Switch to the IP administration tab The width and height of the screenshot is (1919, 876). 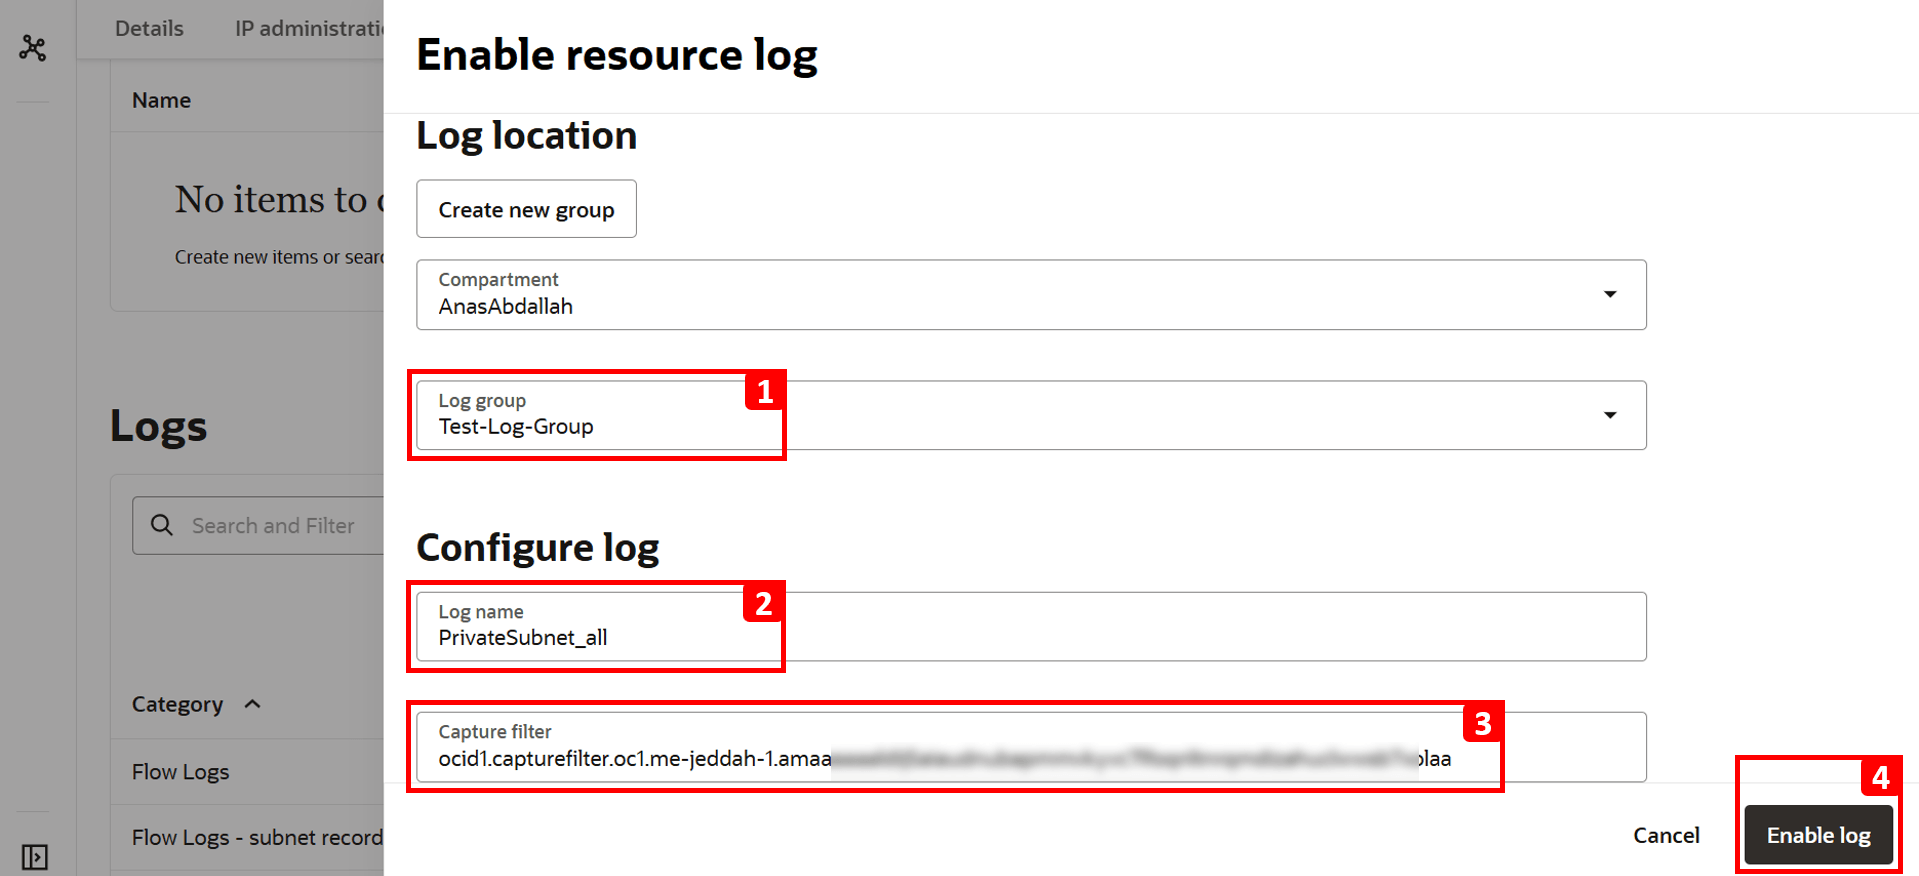pos(309,28)
